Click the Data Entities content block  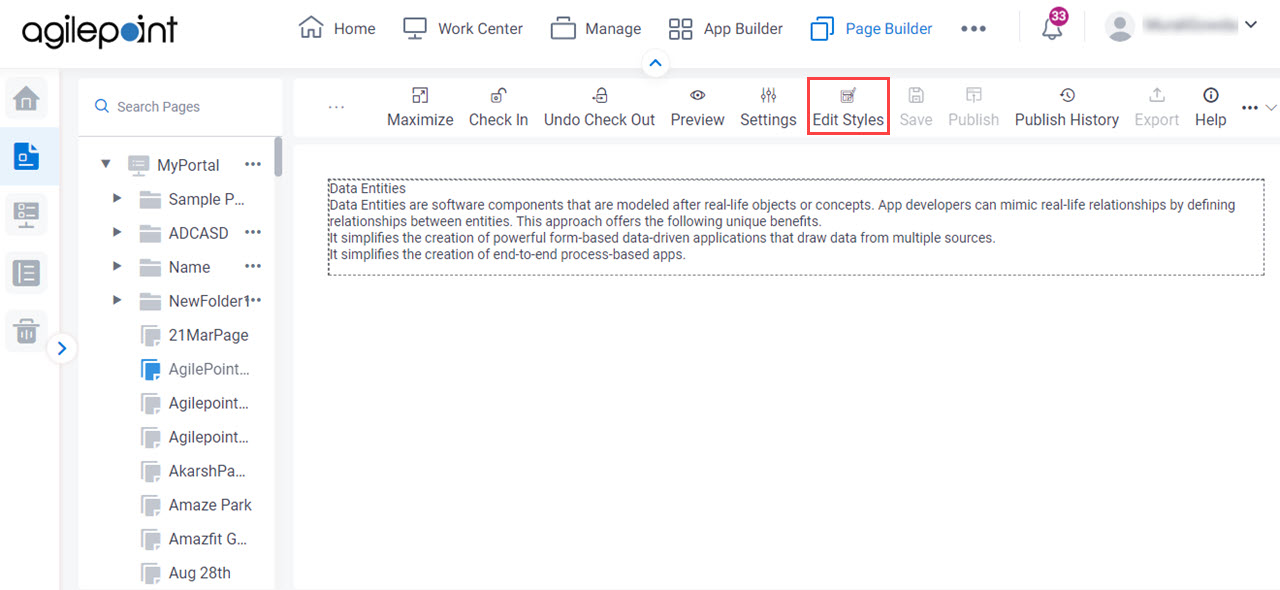pyautogui.click(x=796, y=227)
